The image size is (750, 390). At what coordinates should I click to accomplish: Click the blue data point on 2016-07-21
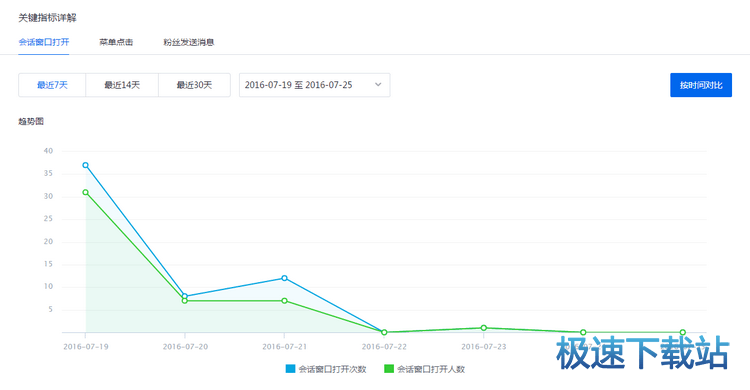click(285, 278)
